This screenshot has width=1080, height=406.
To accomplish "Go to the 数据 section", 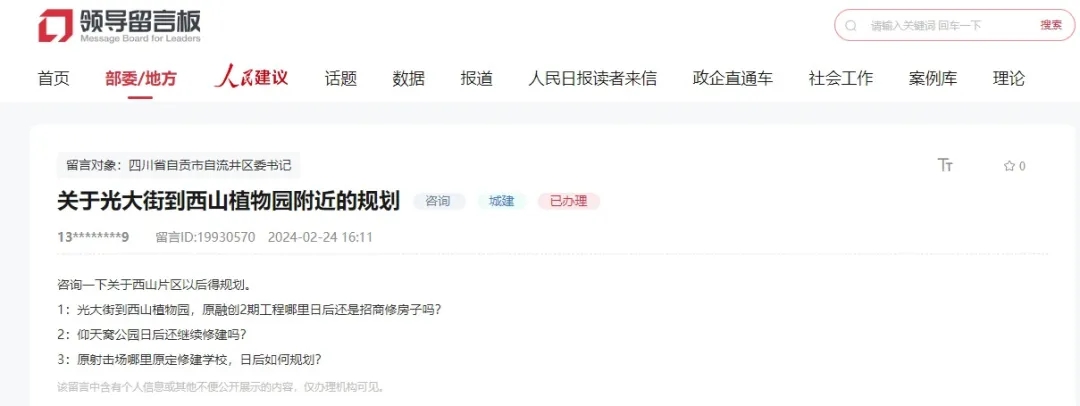I will pos(408,79).
